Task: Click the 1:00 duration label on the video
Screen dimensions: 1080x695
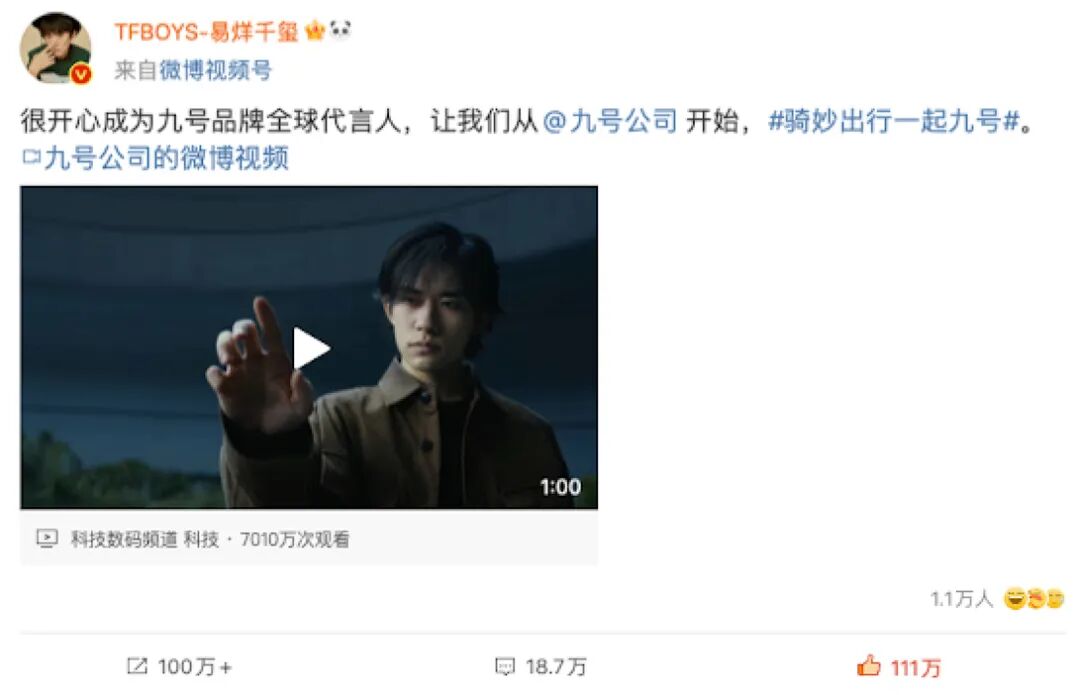Action: pos(561,487)
